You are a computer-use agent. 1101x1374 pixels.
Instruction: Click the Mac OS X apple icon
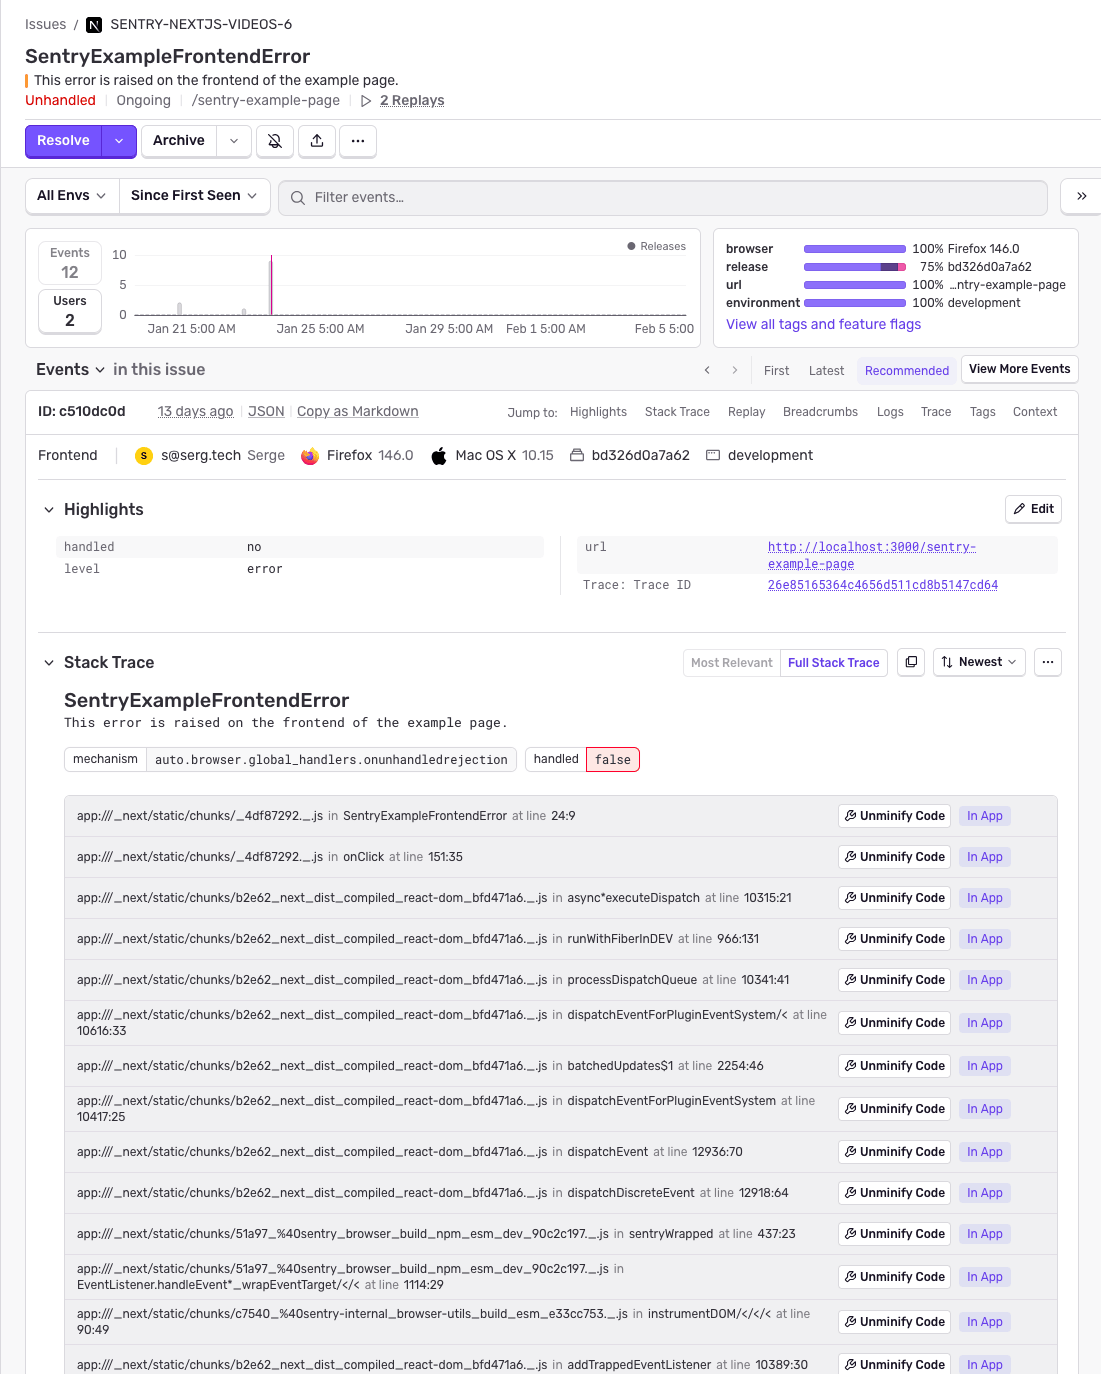(438, 455)
